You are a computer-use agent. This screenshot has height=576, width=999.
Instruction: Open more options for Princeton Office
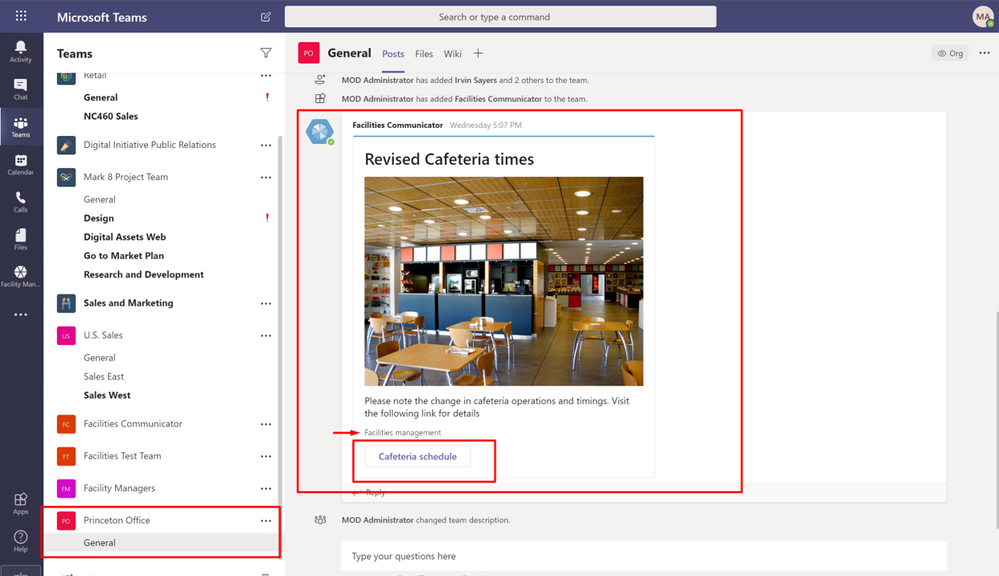(x=266, y=521)
